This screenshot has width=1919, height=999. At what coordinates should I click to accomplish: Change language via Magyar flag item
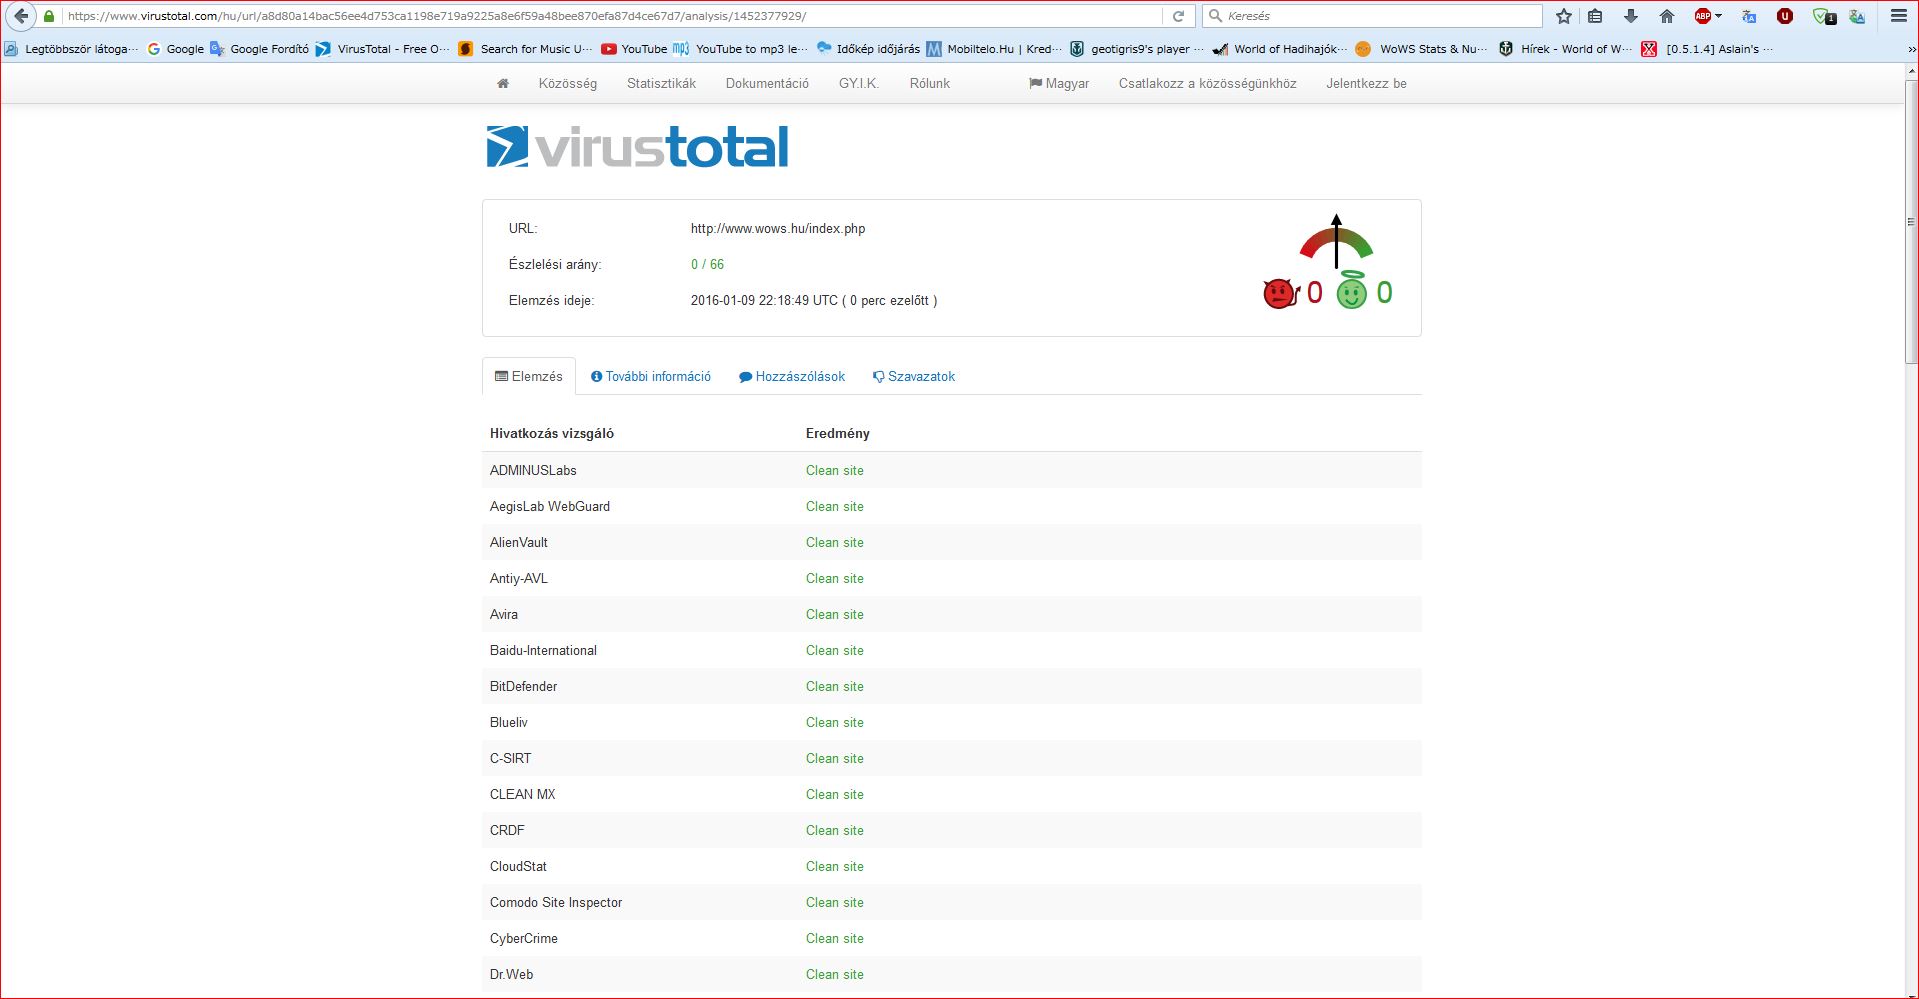[1059, 84]
